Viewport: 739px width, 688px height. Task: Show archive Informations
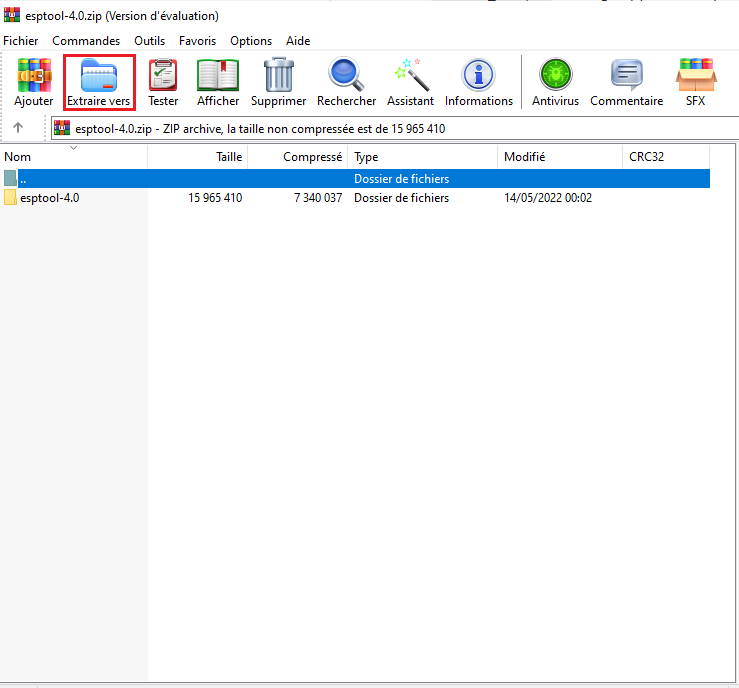pos(479,82)
